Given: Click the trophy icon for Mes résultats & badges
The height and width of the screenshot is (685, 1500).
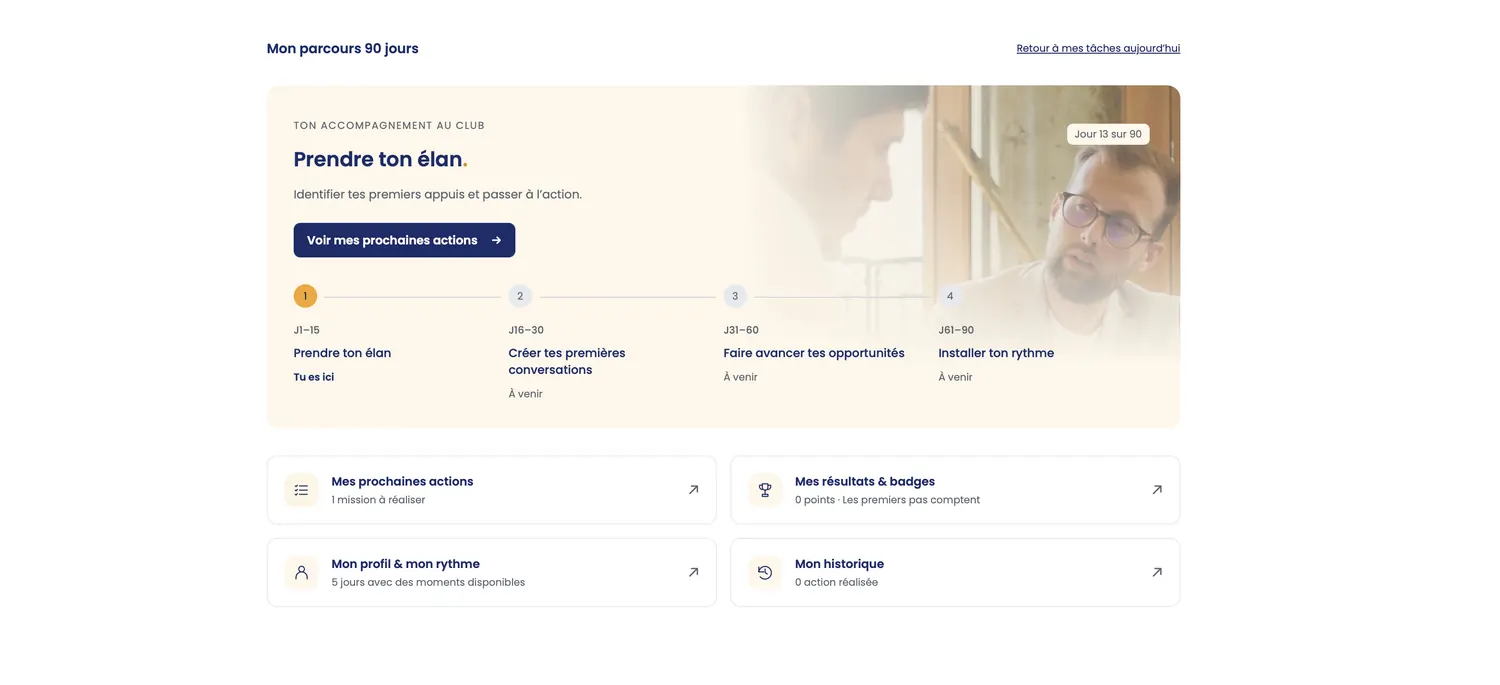Looking at the screenshot, I should pyautogui.click(x=765, y=490).
